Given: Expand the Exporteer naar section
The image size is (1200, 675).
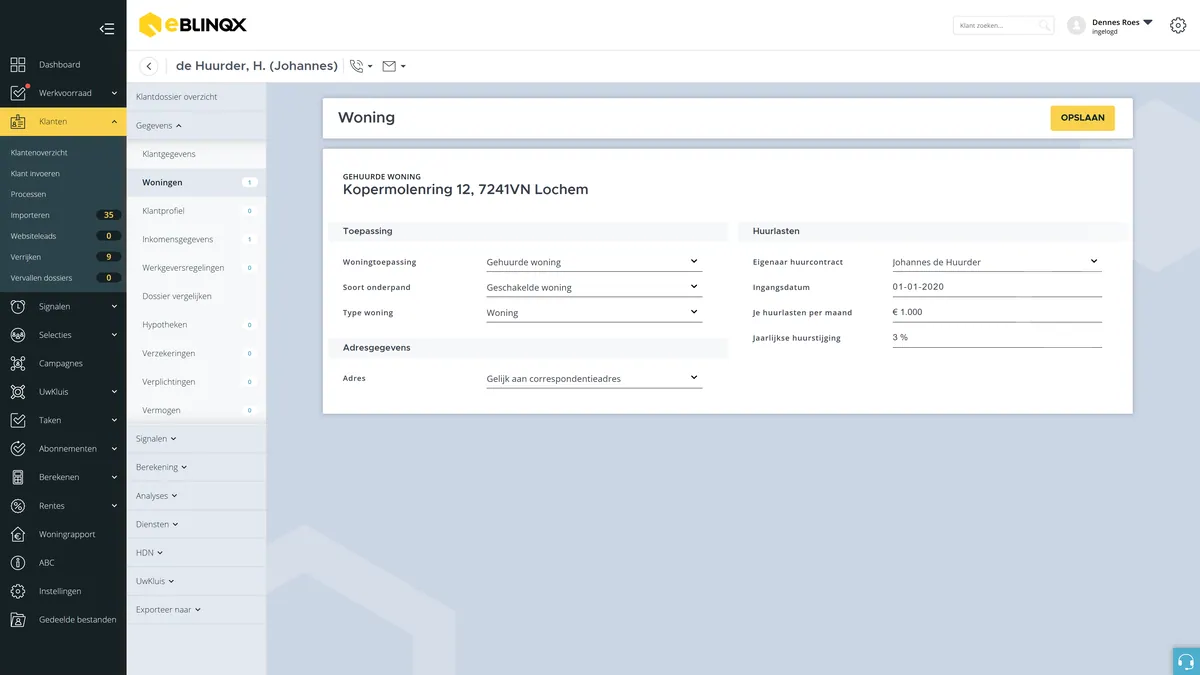Looking at the screenshot, I should tap(169, 609).
